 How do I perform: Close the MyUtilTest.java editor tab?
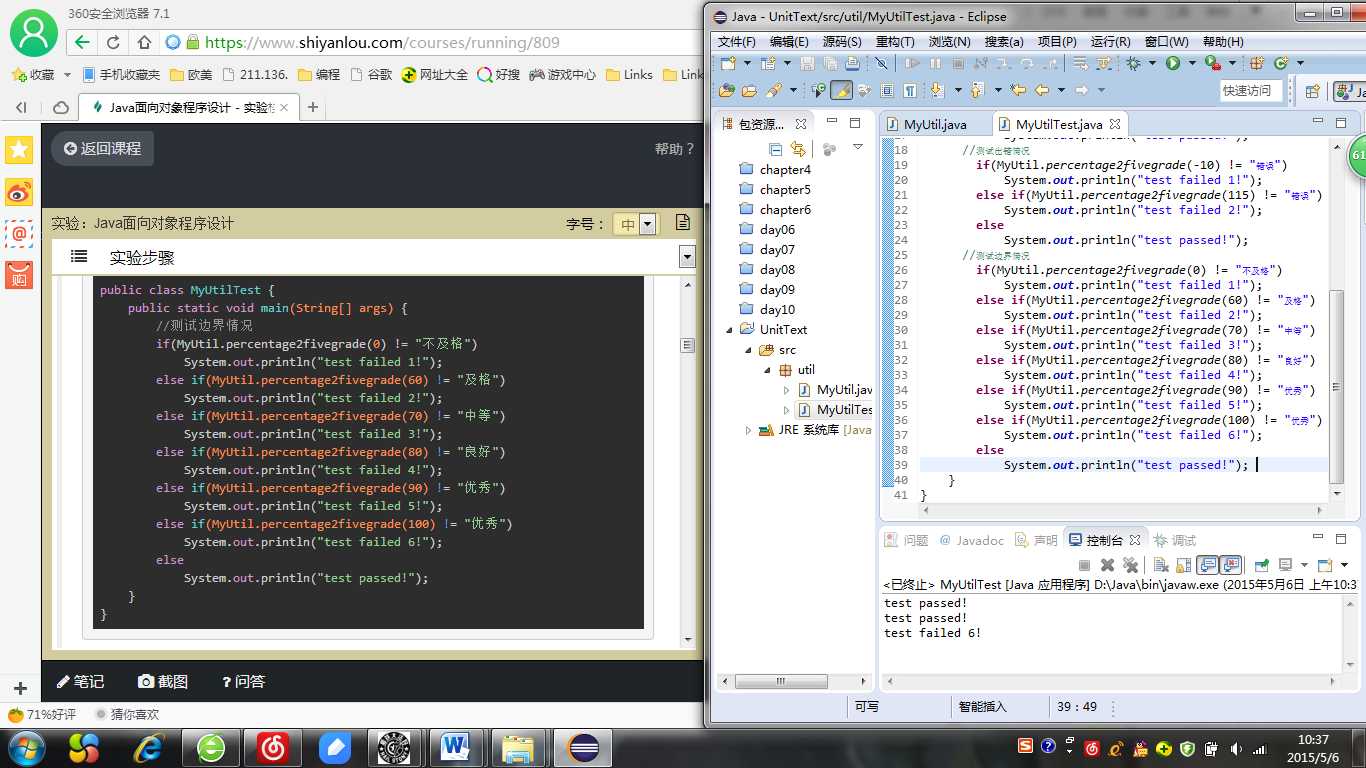[x=1115, y=124]
